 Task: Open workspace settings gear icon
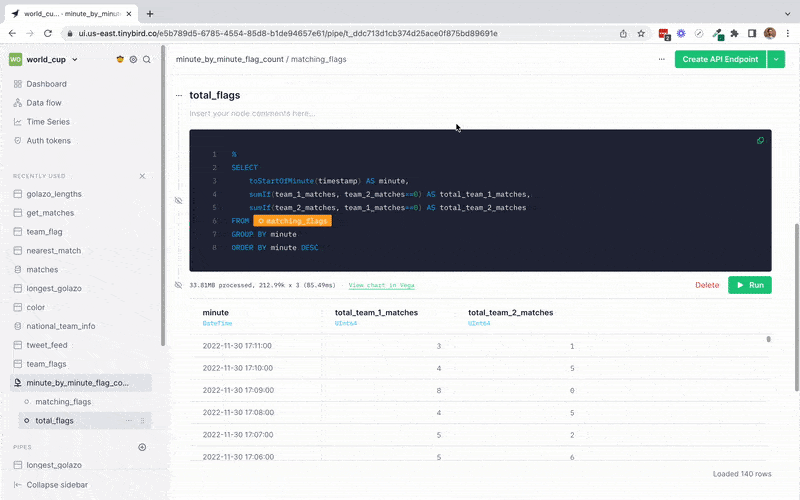click(x=133, y=60)
